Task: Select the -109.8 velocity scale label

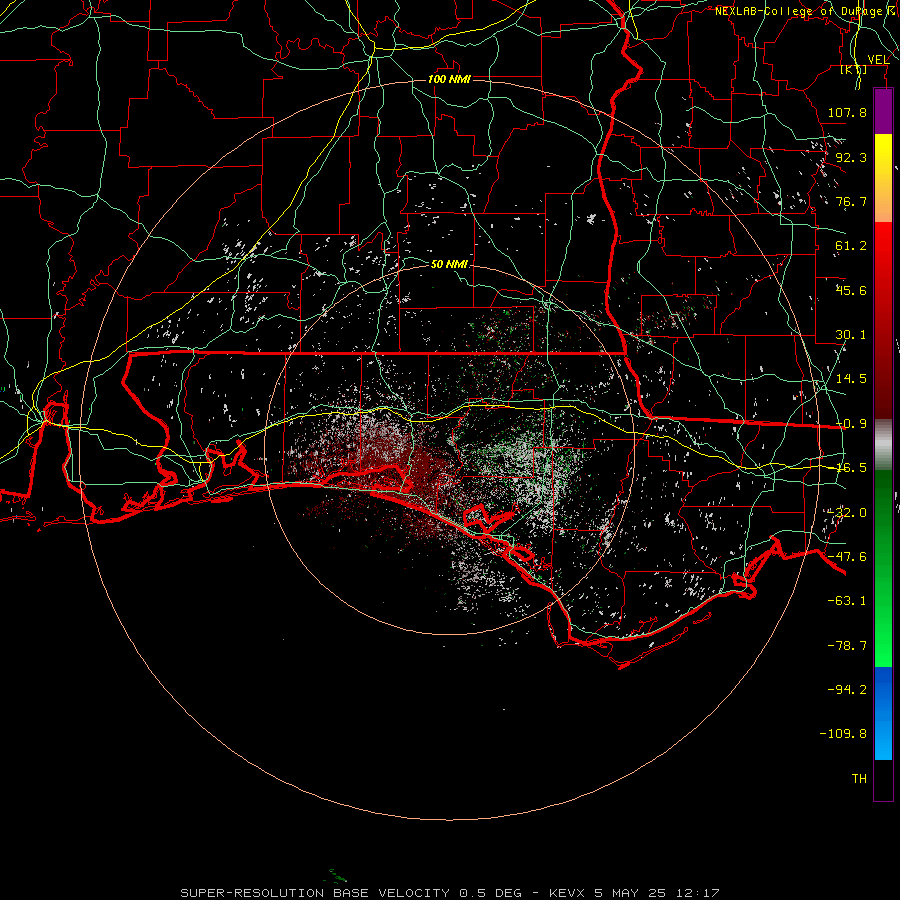Action: [x=843, y=734]
